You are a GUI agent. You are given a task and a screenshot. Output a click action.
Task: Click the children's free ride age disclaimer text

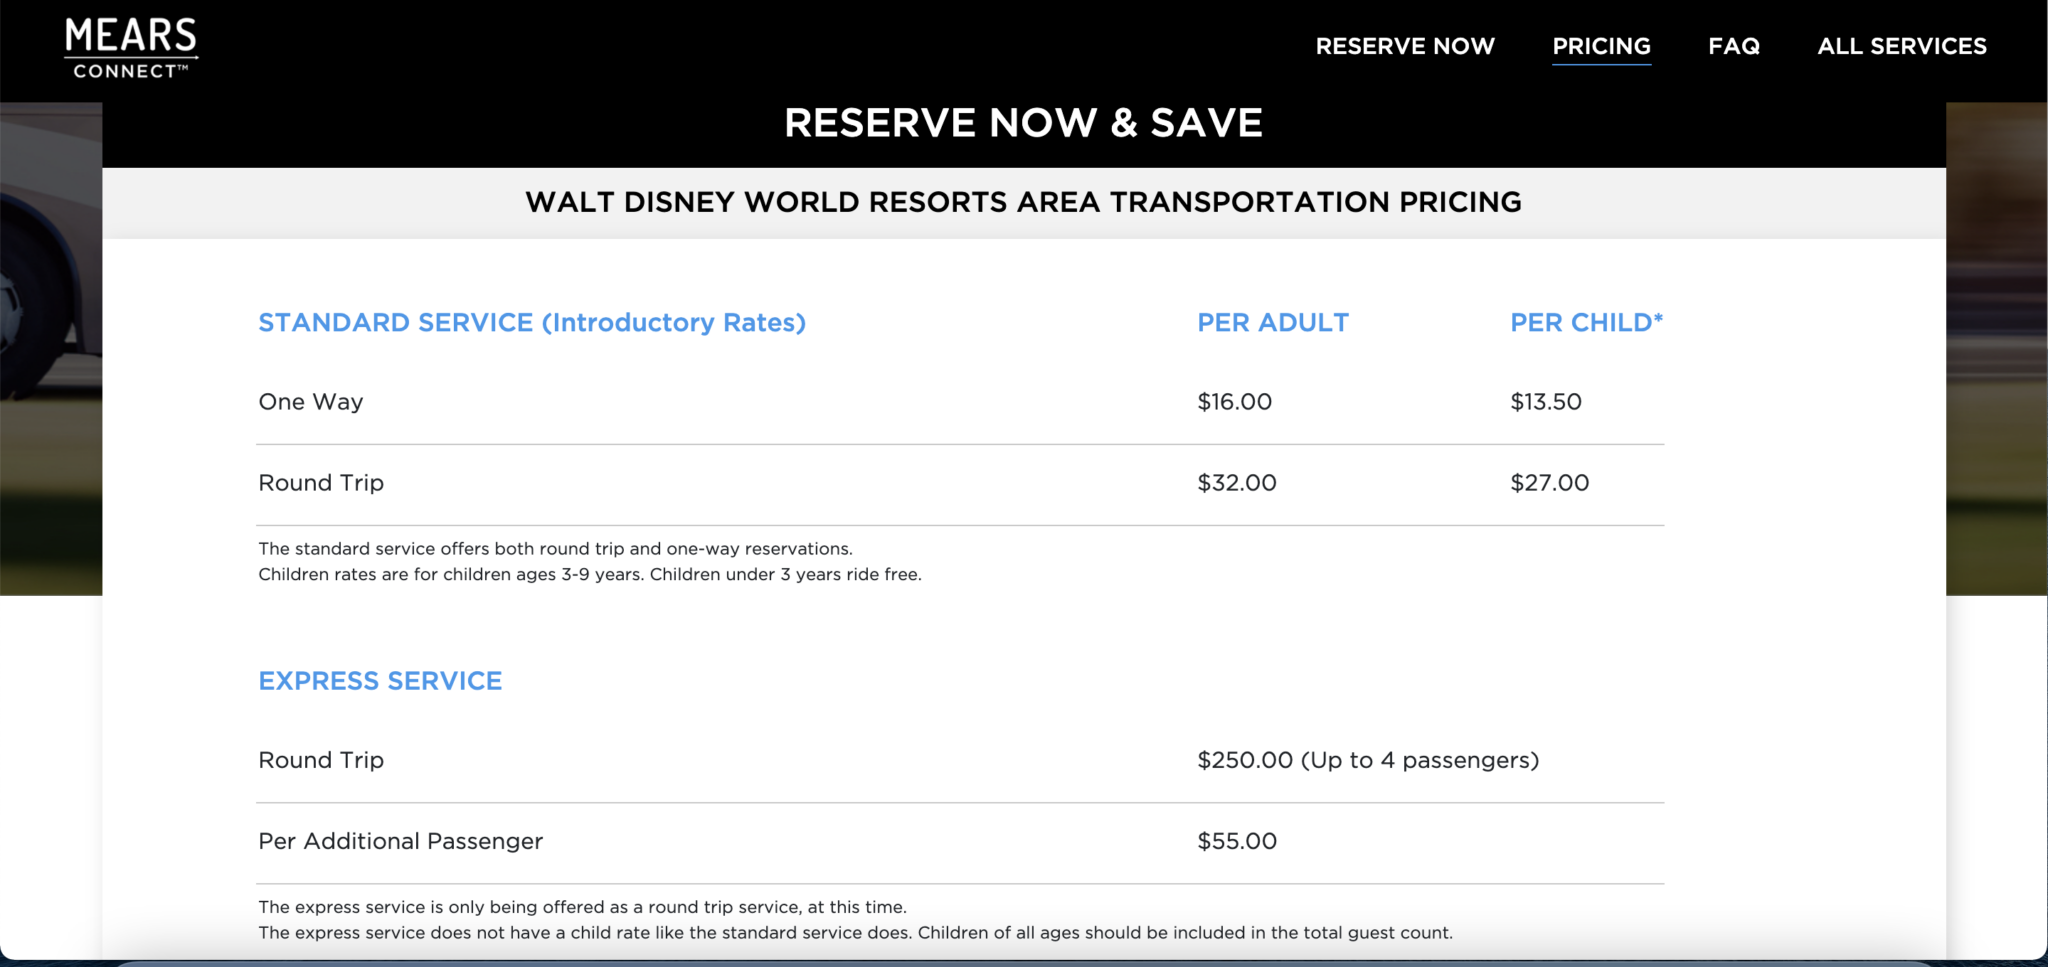590,574
